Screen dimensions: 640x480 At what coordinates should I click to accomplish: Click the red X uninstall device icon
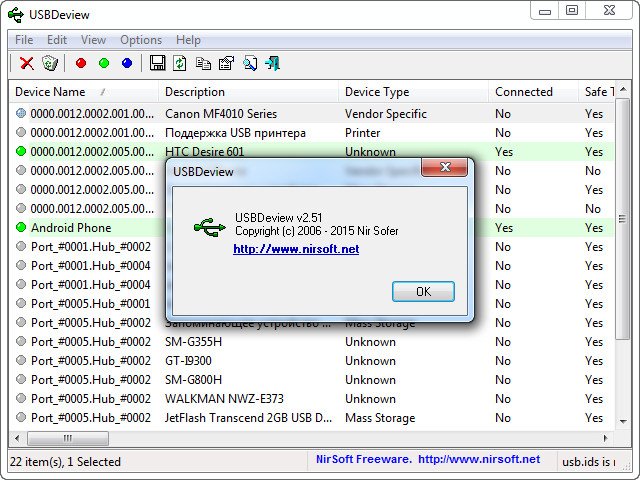[27, 63]
